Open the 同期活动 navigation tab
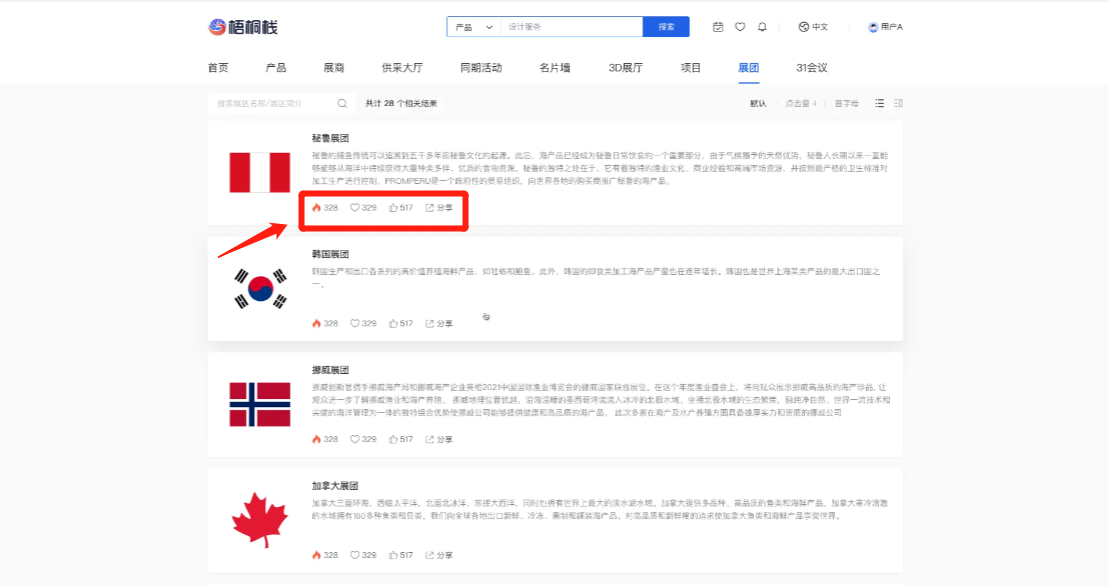The image size is (1108, 586). coord(483,67)
